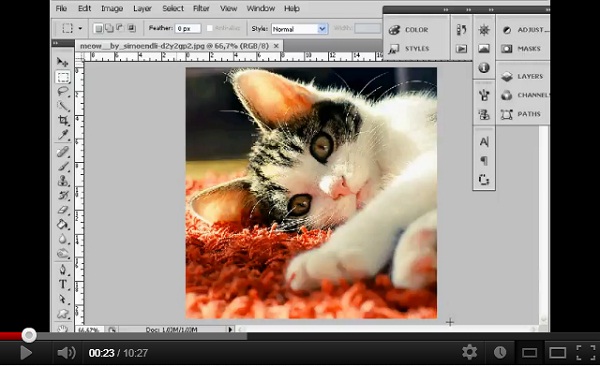
Task: Select the Magic Wand tool
Action: 63,106
